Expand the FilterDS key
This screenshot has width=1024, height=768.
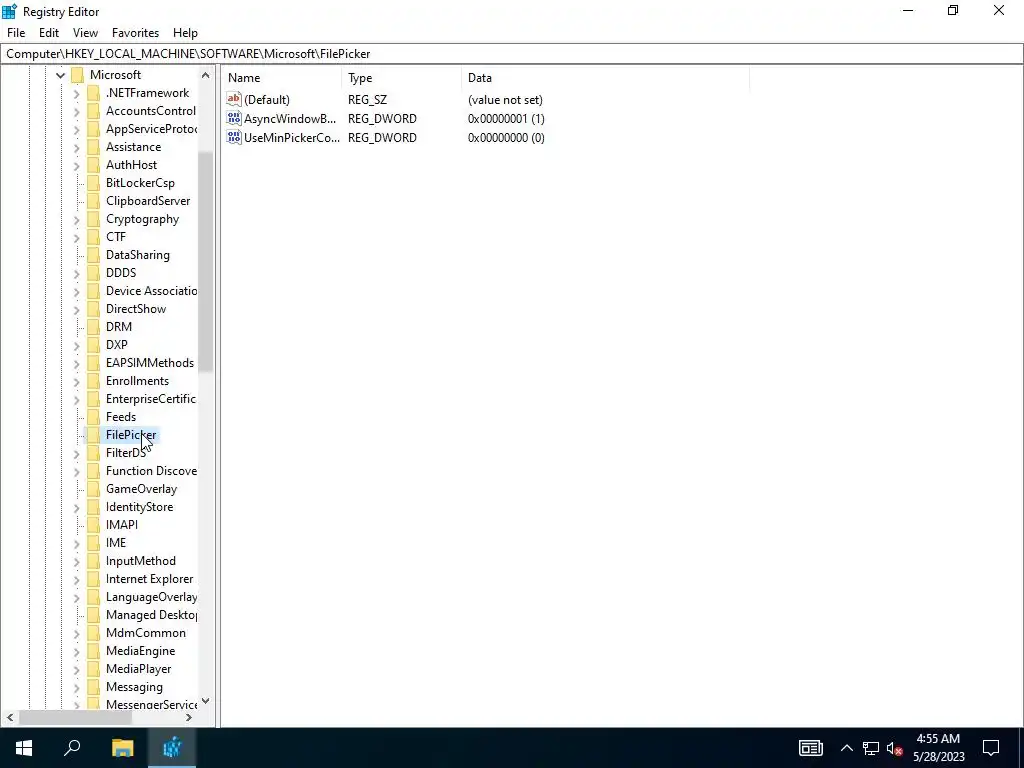click(76, 453)
